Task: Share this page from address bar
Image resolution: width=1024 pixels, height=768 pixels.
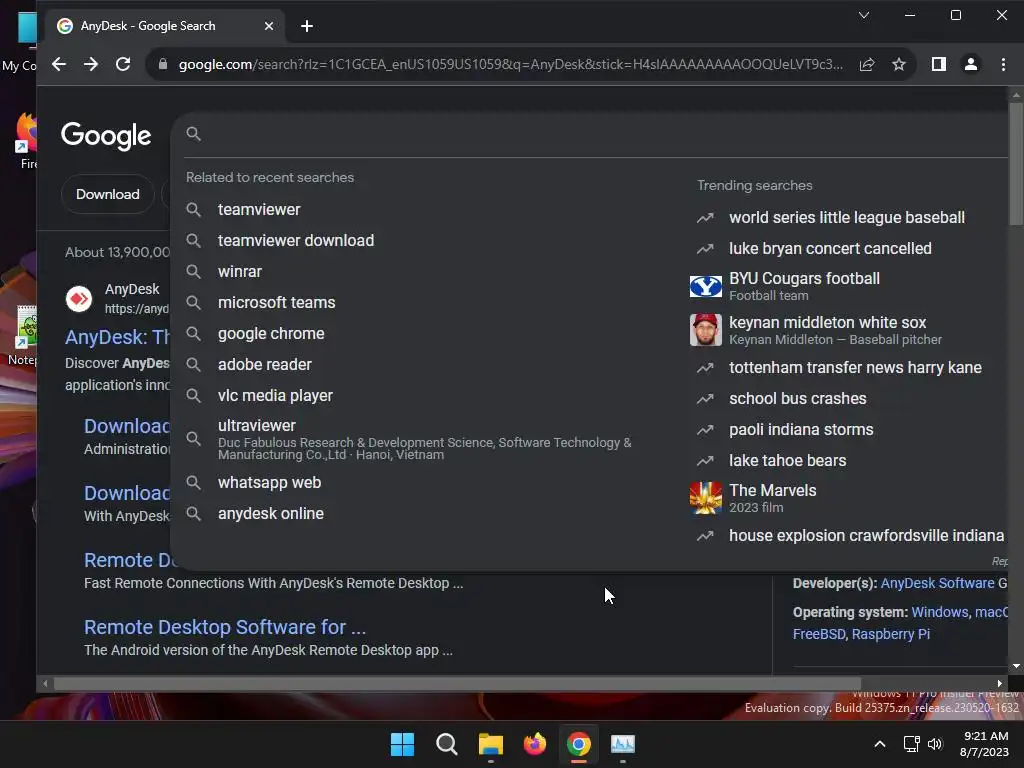Action: coord(867,64)
